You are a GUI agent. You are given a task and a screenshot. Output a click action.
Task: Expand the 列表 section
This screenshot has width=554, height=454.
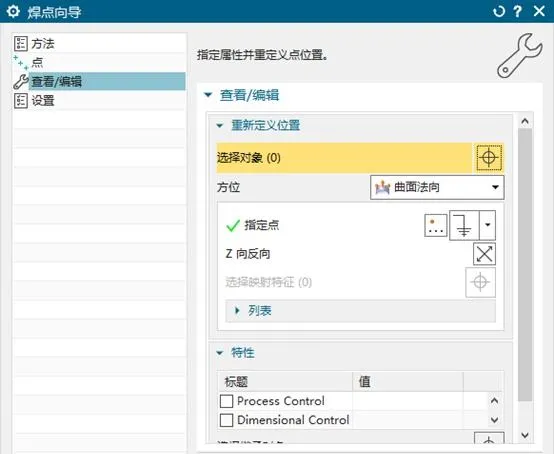tap(237, 311)
